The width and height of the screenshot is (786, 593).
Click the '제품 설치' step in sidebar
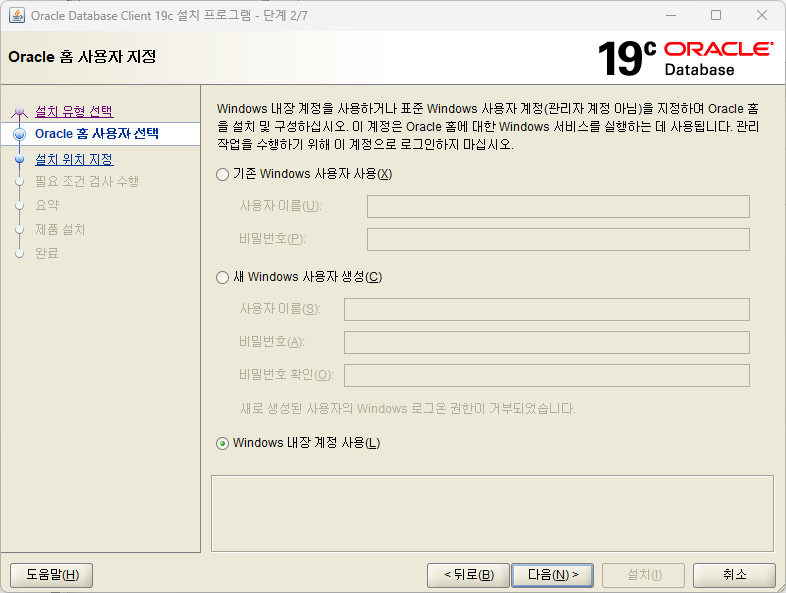pos(60,229)
